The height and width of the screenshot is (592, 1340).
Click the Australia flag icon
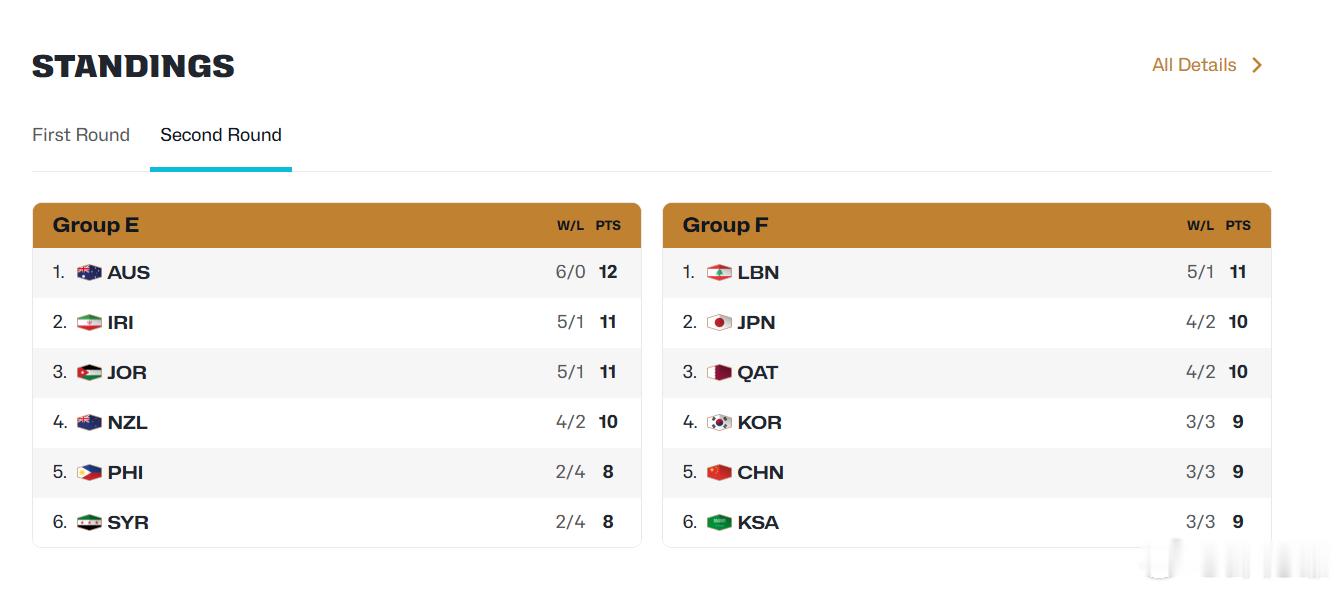tap(89, 272)
